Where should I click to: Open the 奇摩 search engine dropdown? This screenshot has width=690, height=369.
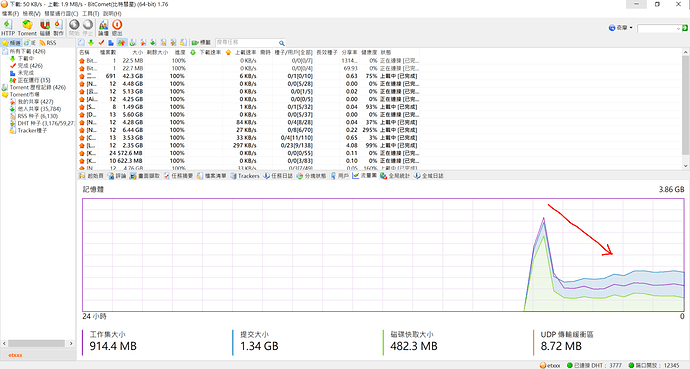tap(621, 28)
